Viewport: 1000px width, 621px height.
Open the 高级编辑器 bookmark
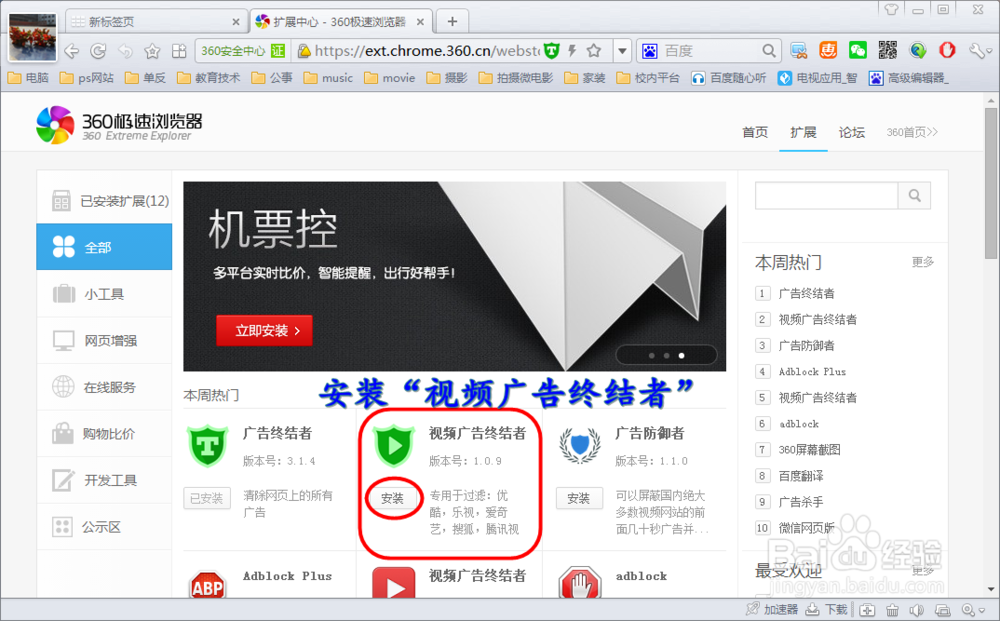click(x=909, y=78)
